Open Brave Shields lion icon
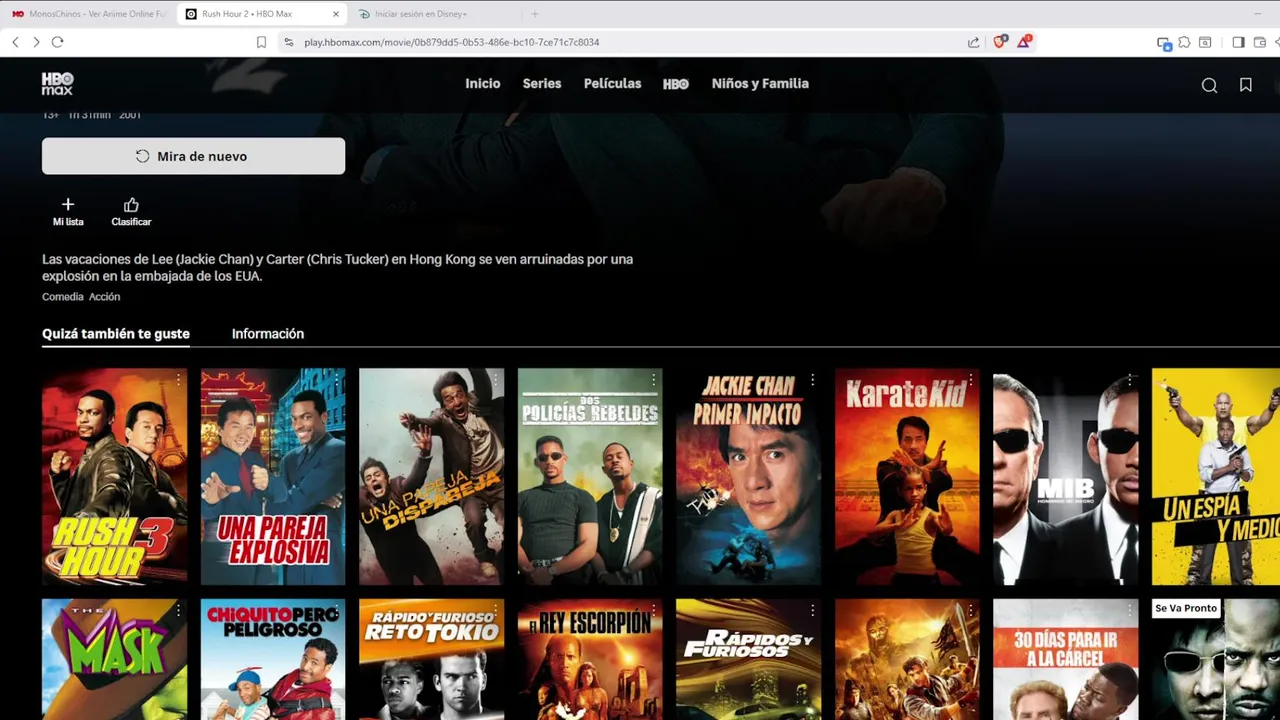This screenshot has height=720, width=1280. tap(1000, 42)
